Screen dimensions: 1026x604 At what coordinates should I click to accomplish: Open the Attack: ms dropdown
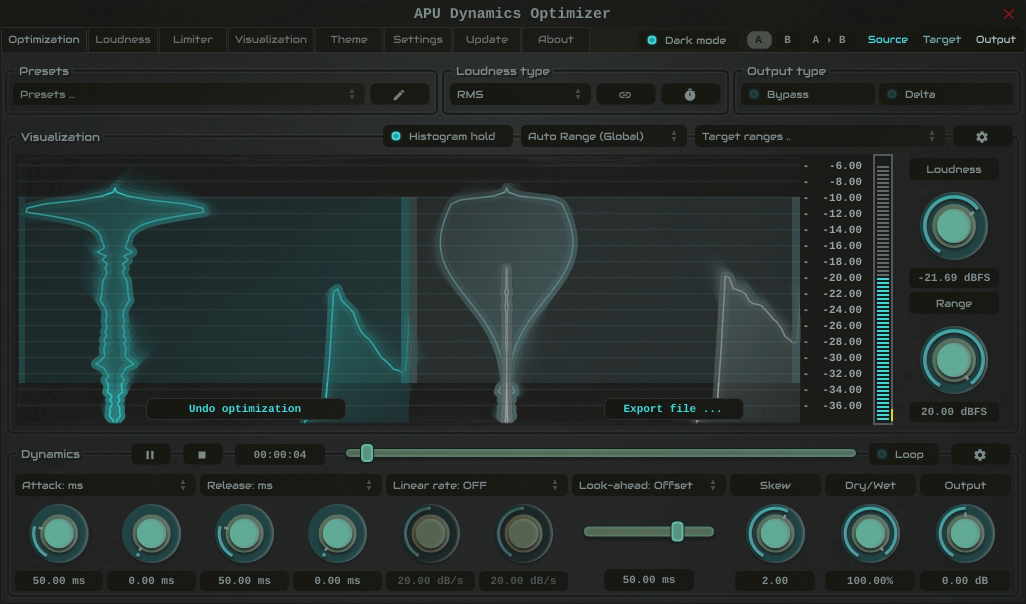click(x=105, y=486)
